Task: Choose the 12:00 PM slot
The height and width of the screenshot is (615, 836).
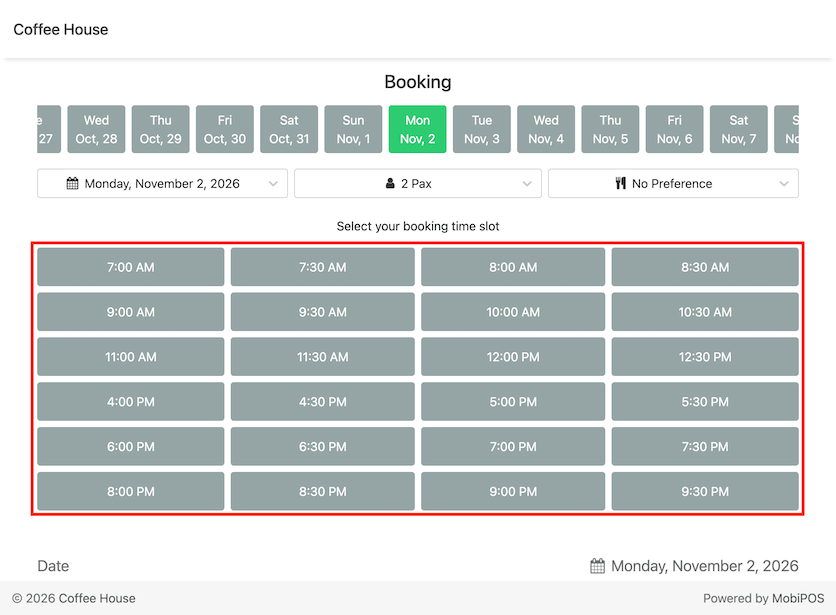Action: click(513, 357)
